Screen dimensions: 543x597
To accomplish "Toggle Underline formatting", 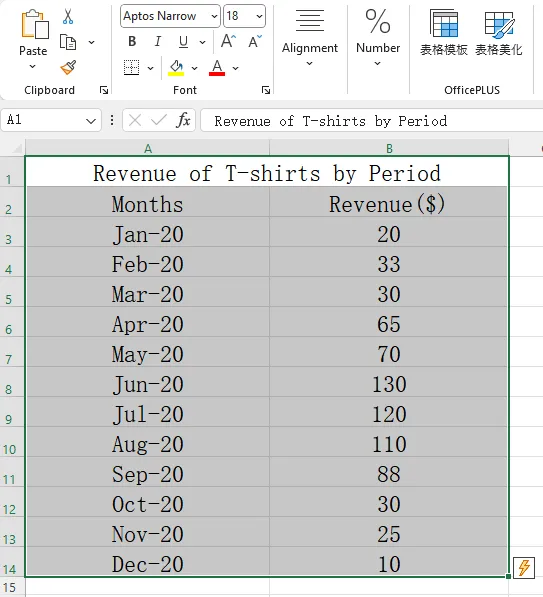I will (x=184, y=41).
